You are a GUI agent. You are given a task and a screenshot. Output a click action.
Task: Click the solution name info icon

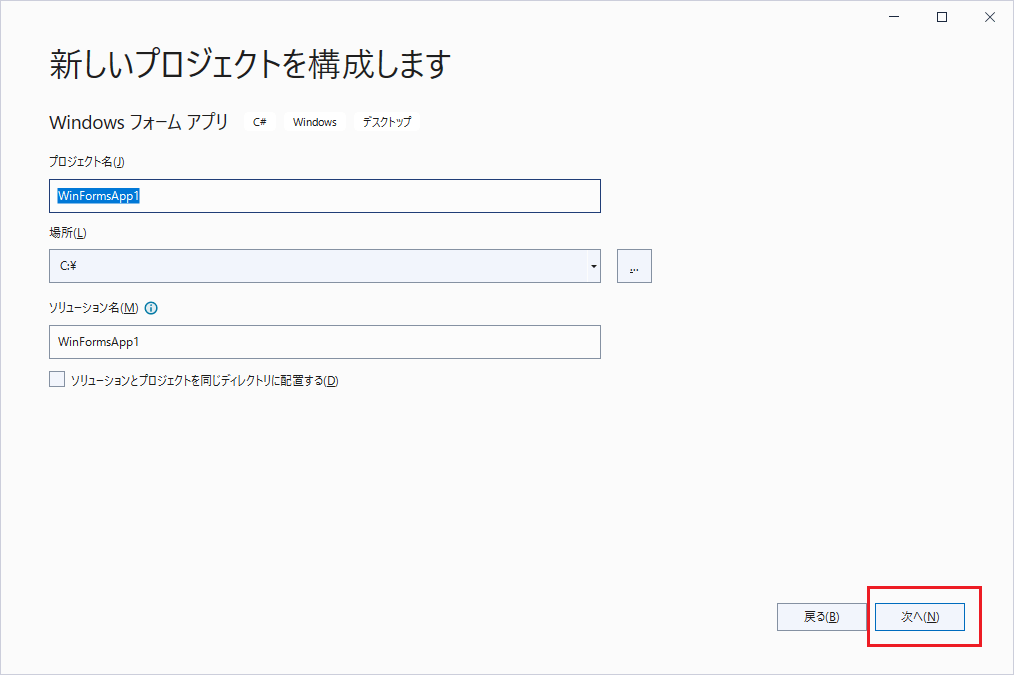click(151, 308)
